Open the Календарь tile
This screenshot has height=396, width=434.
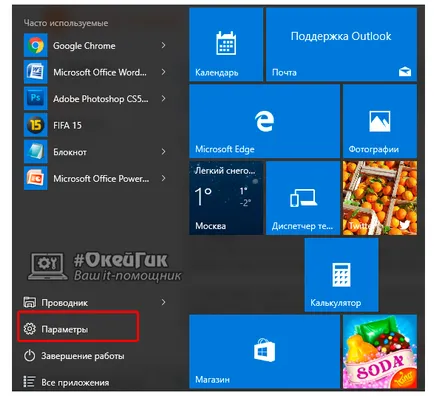tap(226, 45)
